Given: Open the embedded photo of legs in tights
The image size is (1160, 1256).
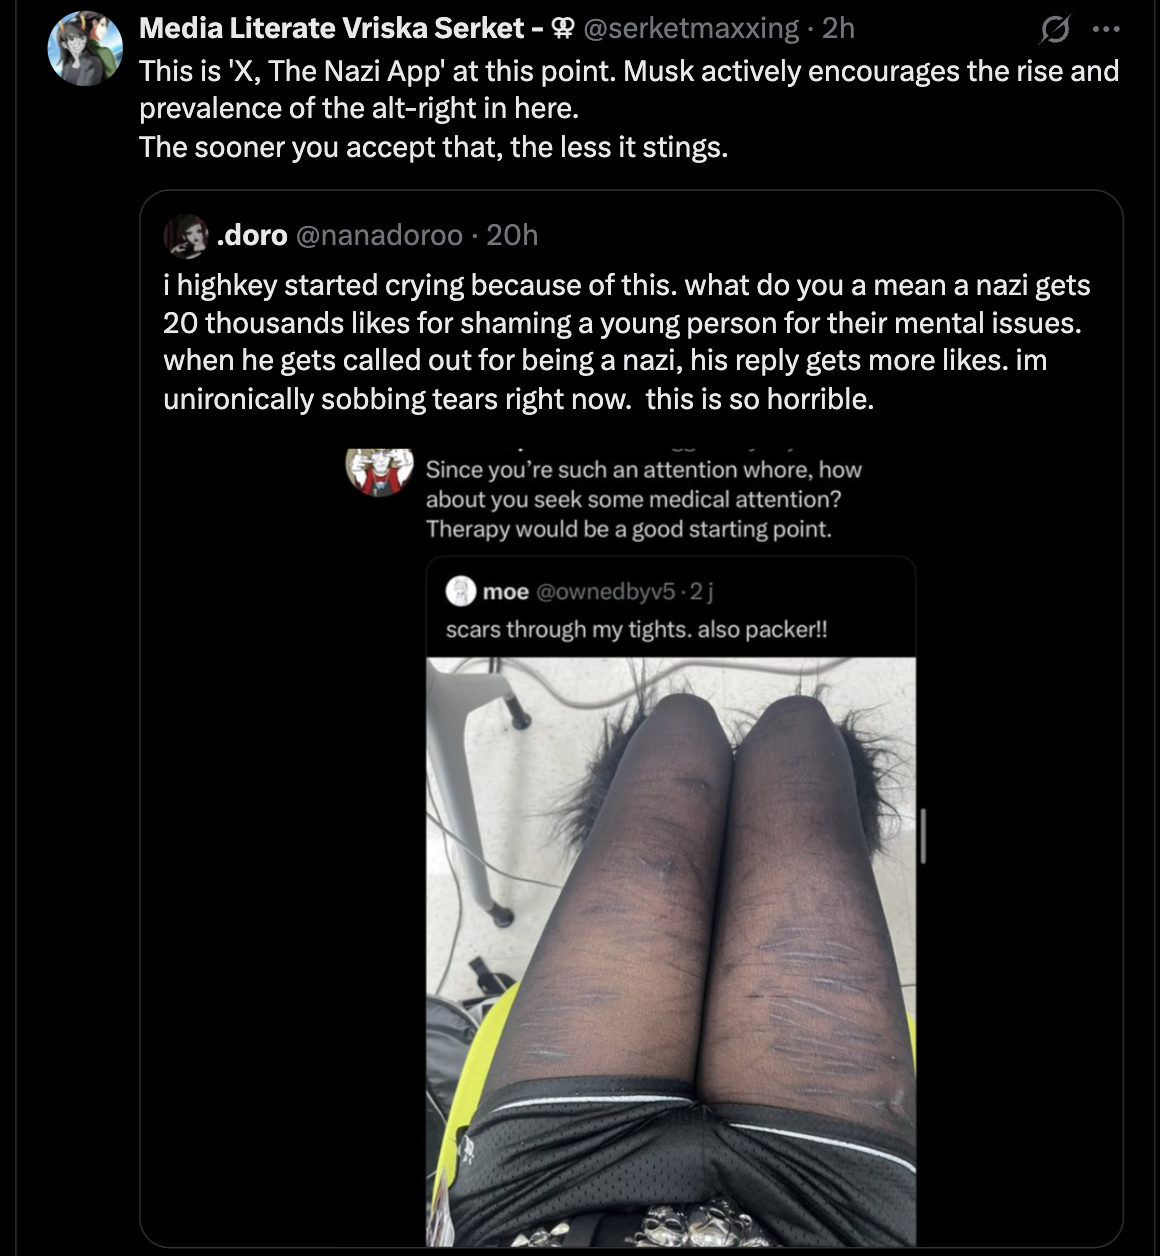Looking at the screenshot, I should point(671,952).
